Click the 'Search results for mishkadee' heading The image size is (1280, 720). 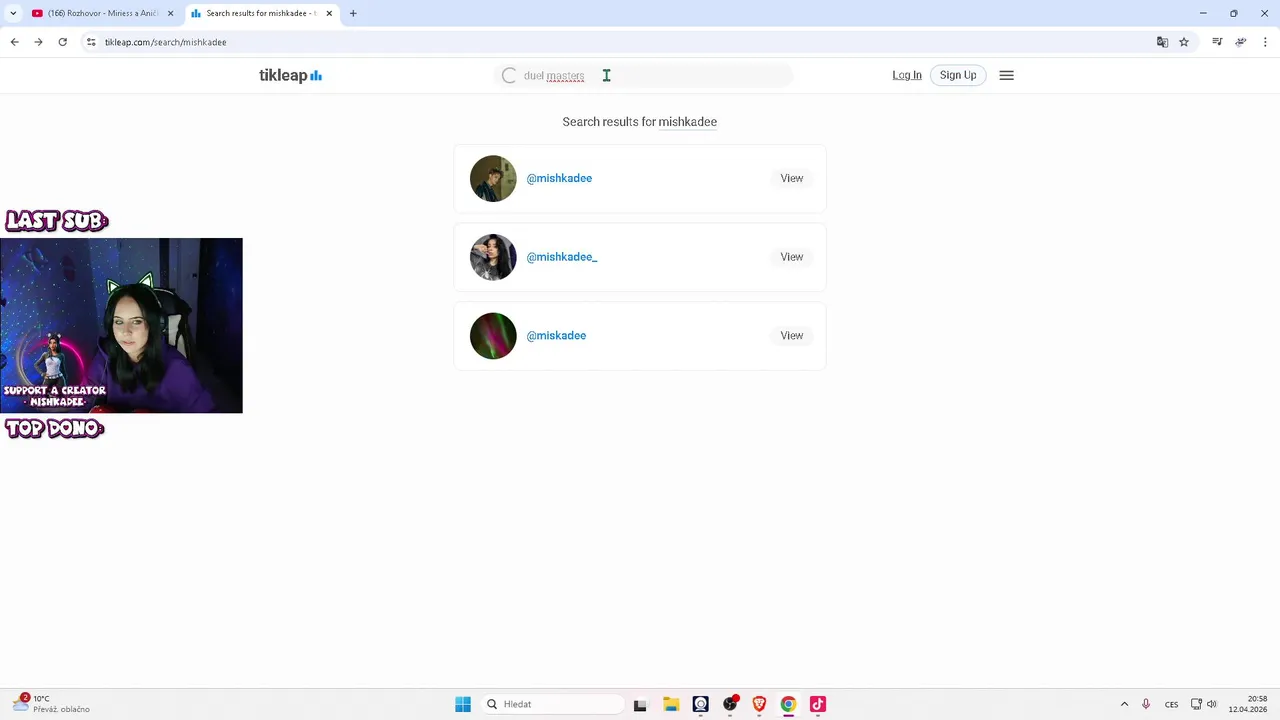pyautogui.click(x=640, y=122)
